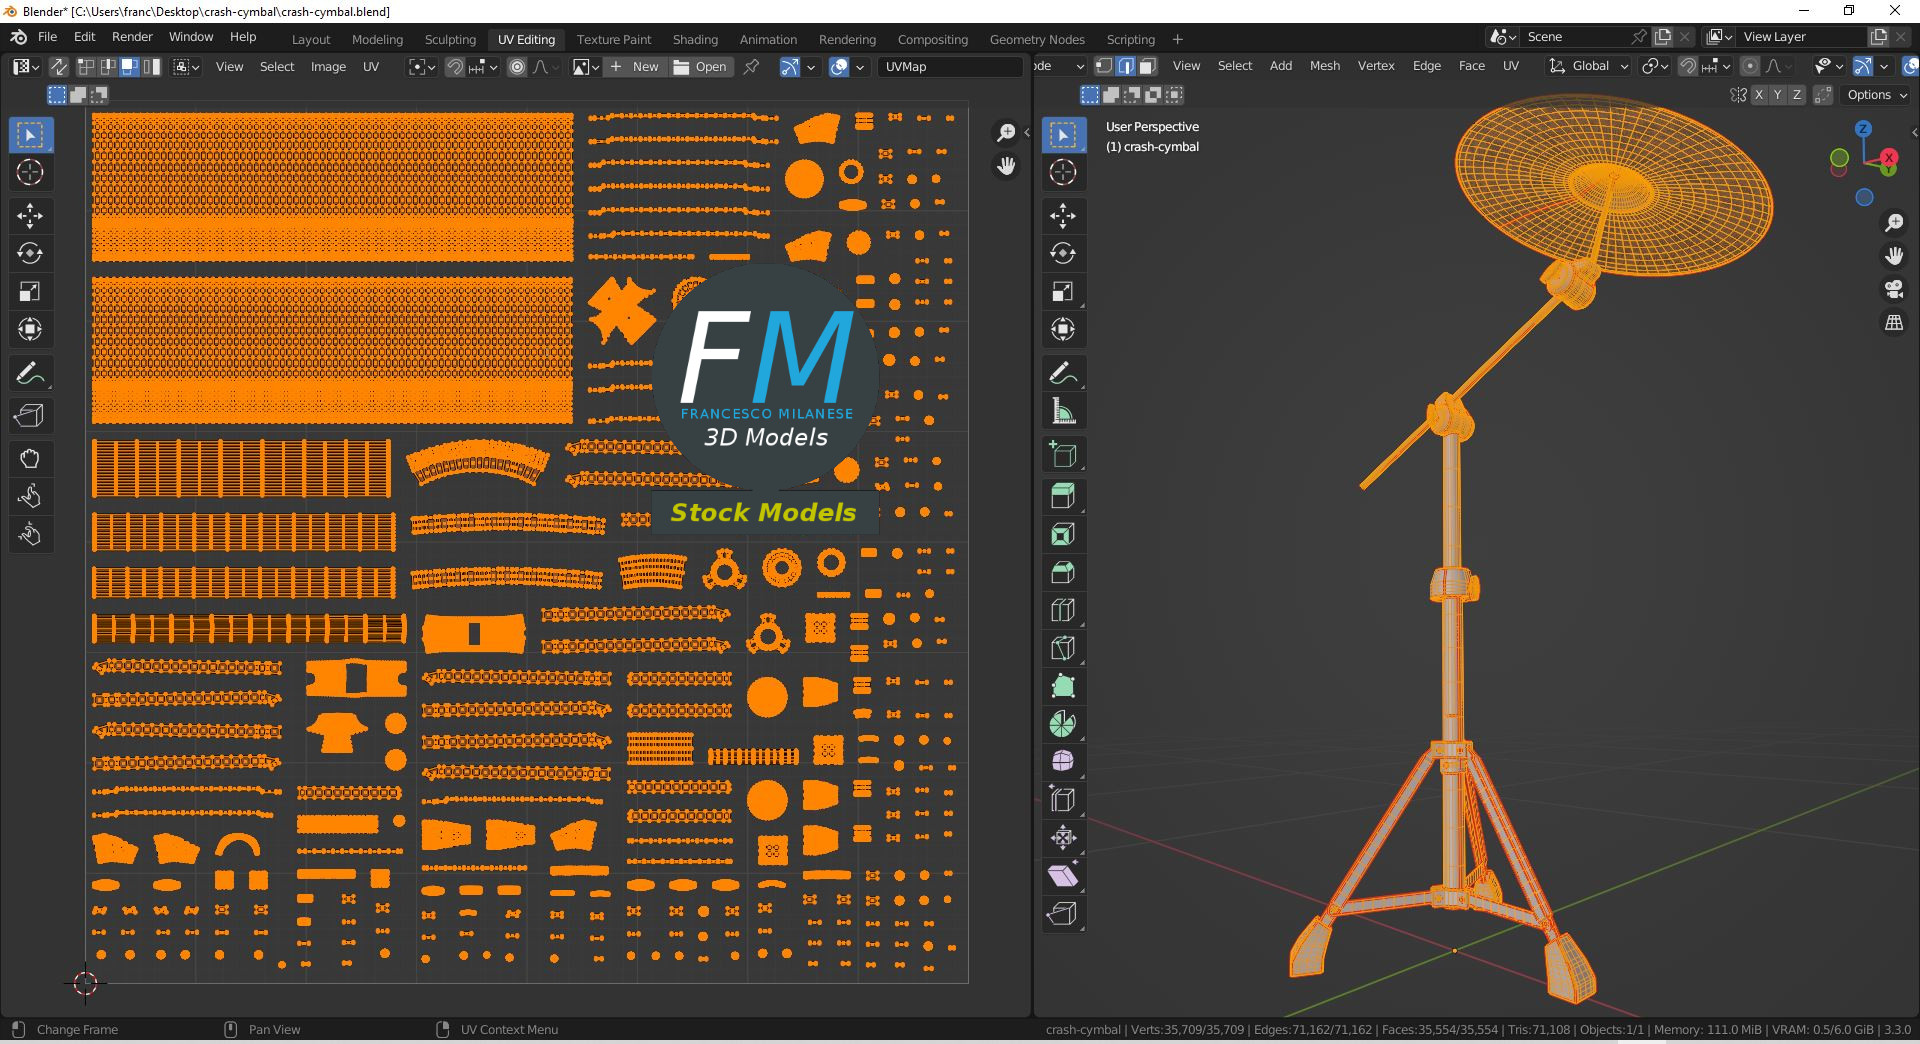Toggle proportional editing in UV editor
Image resolution: width=1920 pixels, height=1044 pixels.
coord(517,67)
